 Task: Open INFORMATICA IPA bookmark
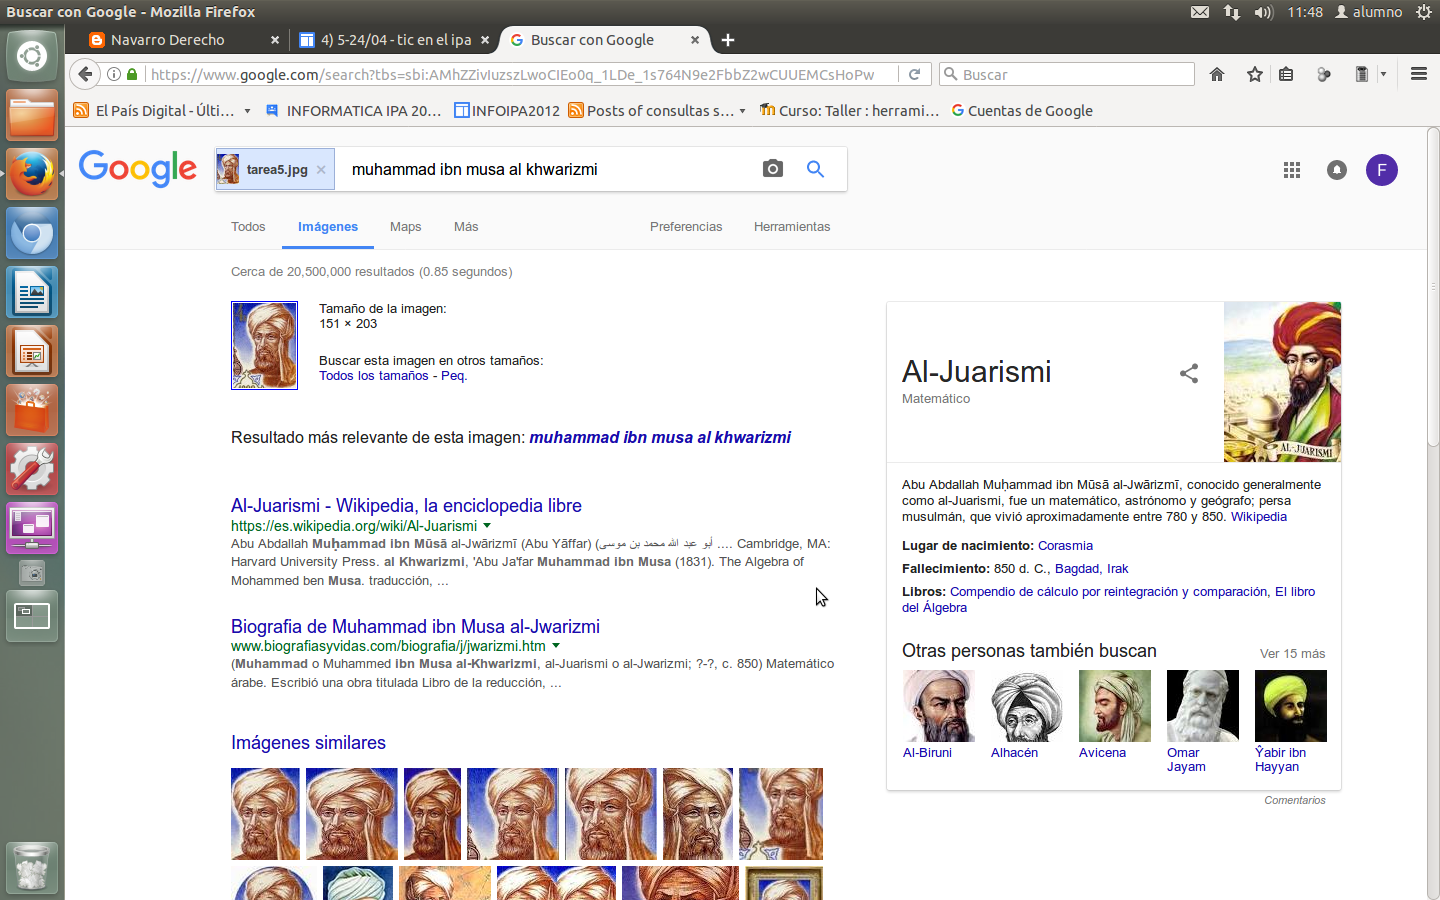pyautogui.click(x=353, y=111)
